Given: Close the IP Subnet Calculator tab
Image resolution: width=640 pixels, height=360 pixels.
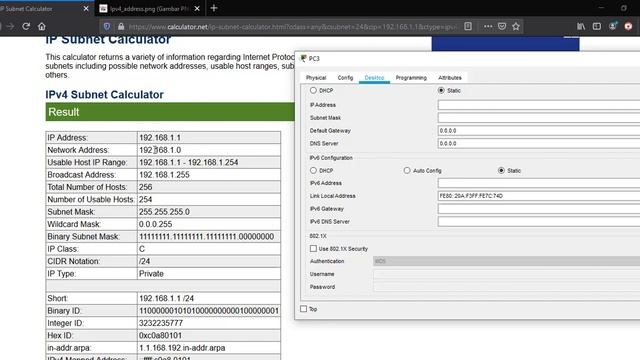Looking at the screenshot, I should click(x=86, y=9).
